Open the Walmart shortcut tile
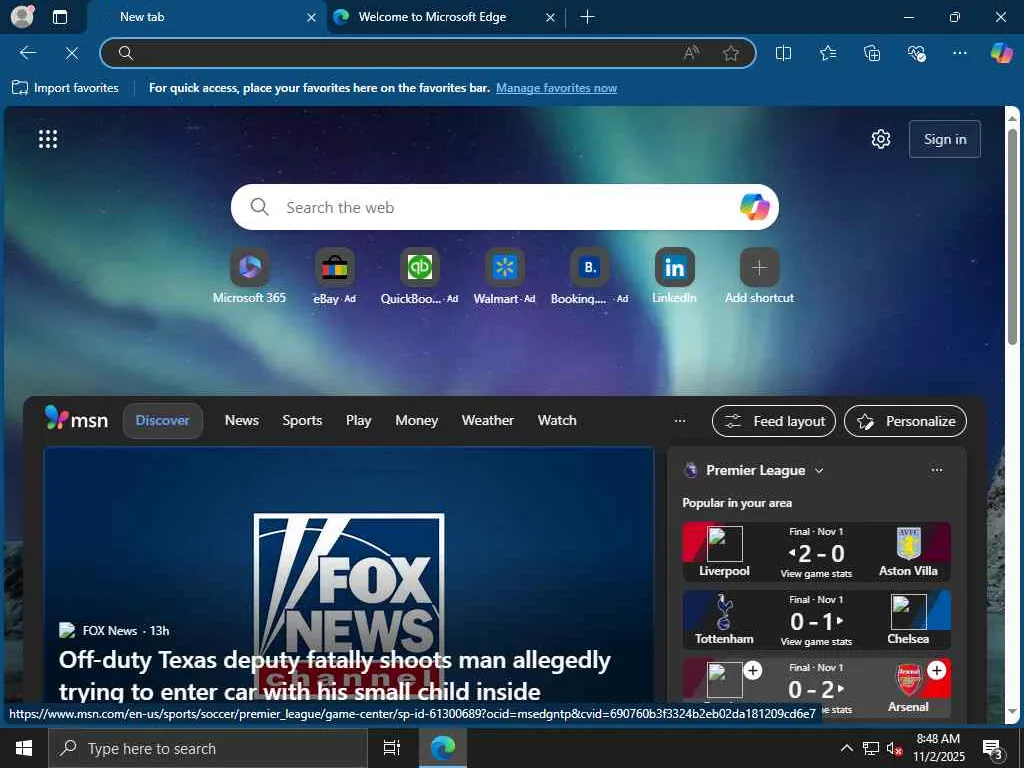The width and height of the screenshot is (1024, 768). (504, 276)
